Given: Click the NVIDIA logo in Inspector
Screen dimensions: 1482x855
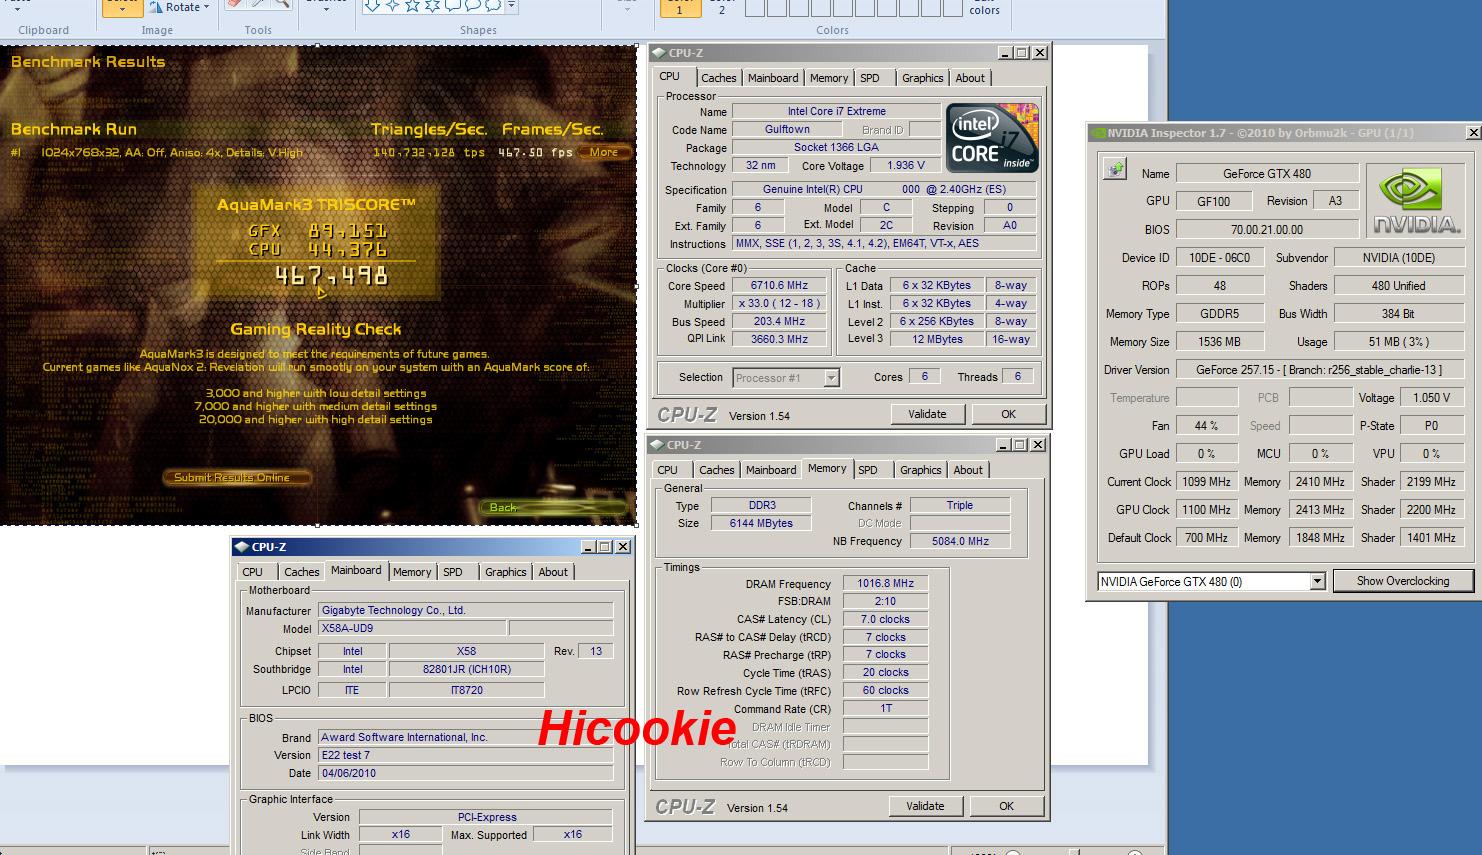Looking at the screenshot, I should 1415,201.
